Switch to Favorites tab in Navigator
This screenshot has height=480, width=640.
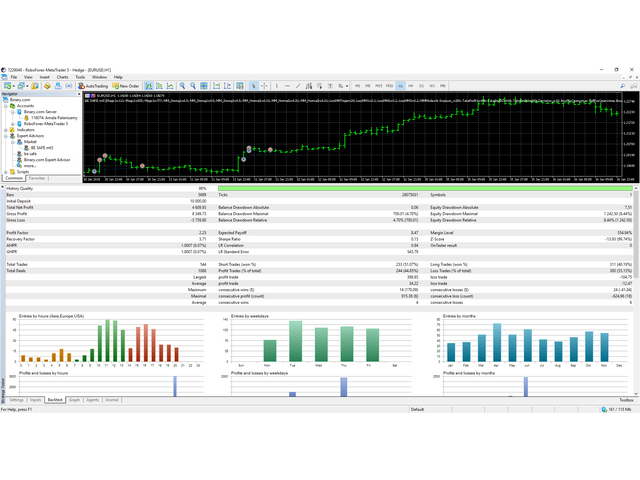[36, 178]
